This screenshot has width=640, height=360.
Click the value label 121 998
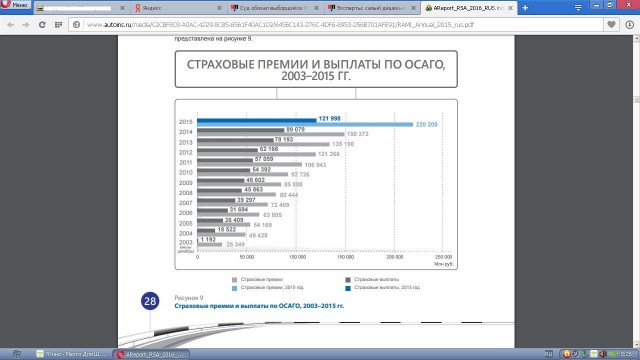[329, 118]
